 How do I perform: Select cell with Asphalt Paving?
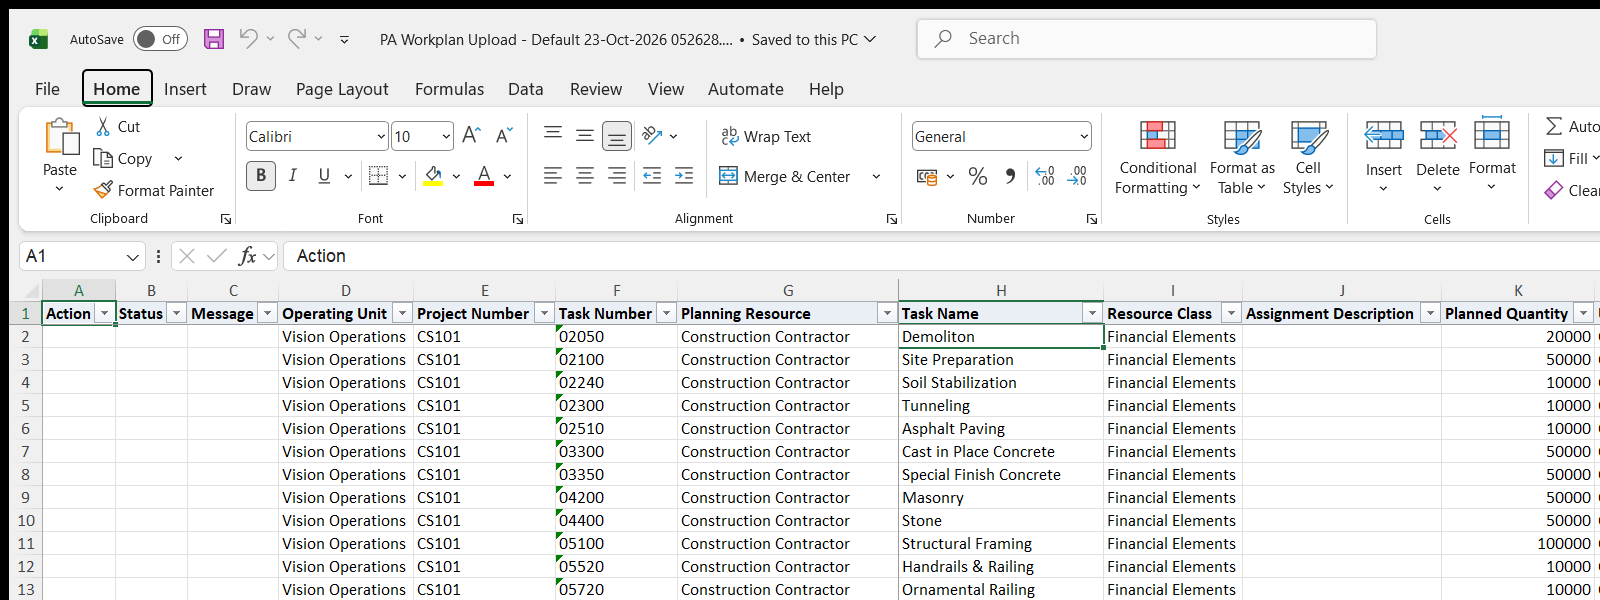point(1000,428)
